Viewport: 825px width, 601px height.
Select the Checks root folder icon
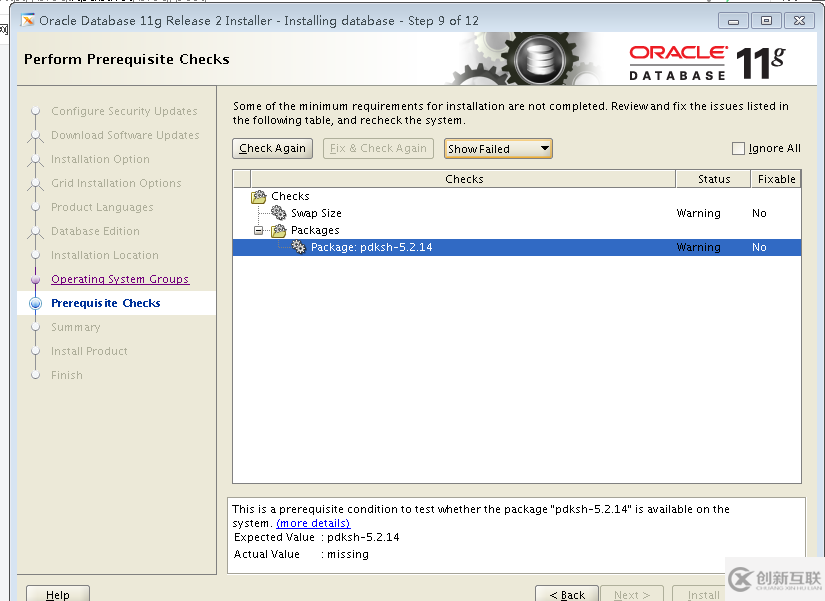(x=259, y=196)
